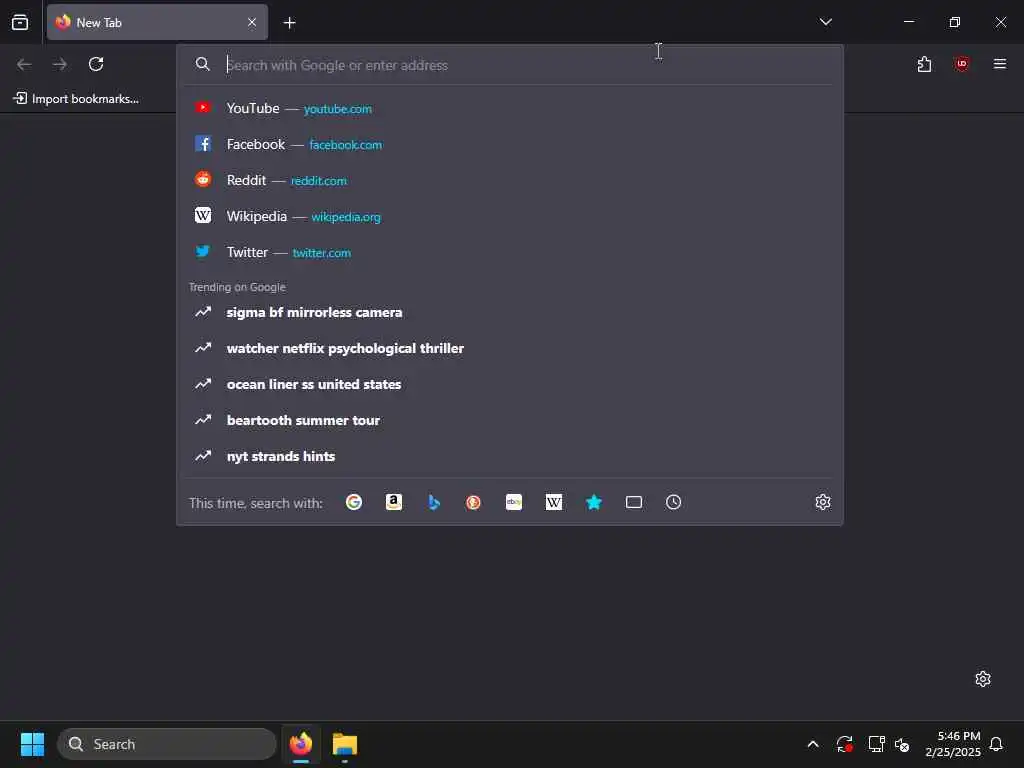Viewport: 1024px width, 768px height.
Task: Search trending nyt strands hints
Action: [x=509, y=456]
